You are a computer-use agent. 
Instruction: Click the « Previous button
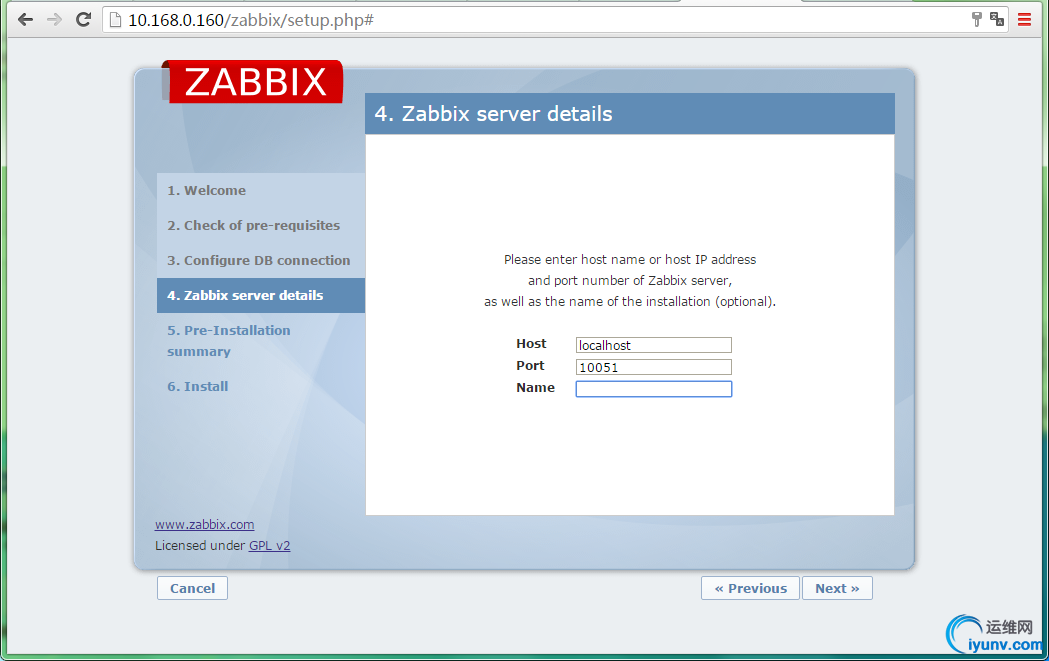click(750, 588)
